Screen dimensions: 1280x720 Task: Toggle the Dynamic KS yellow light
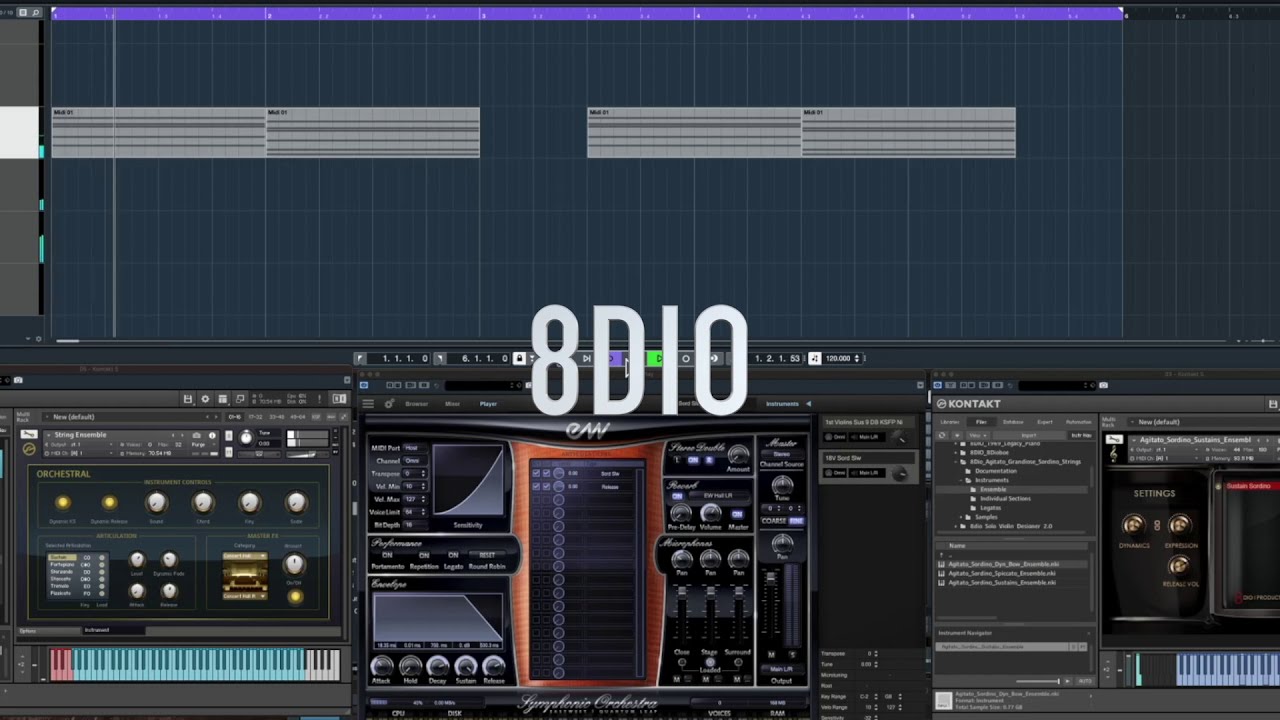pyautogui.click(x=63, y=502)
